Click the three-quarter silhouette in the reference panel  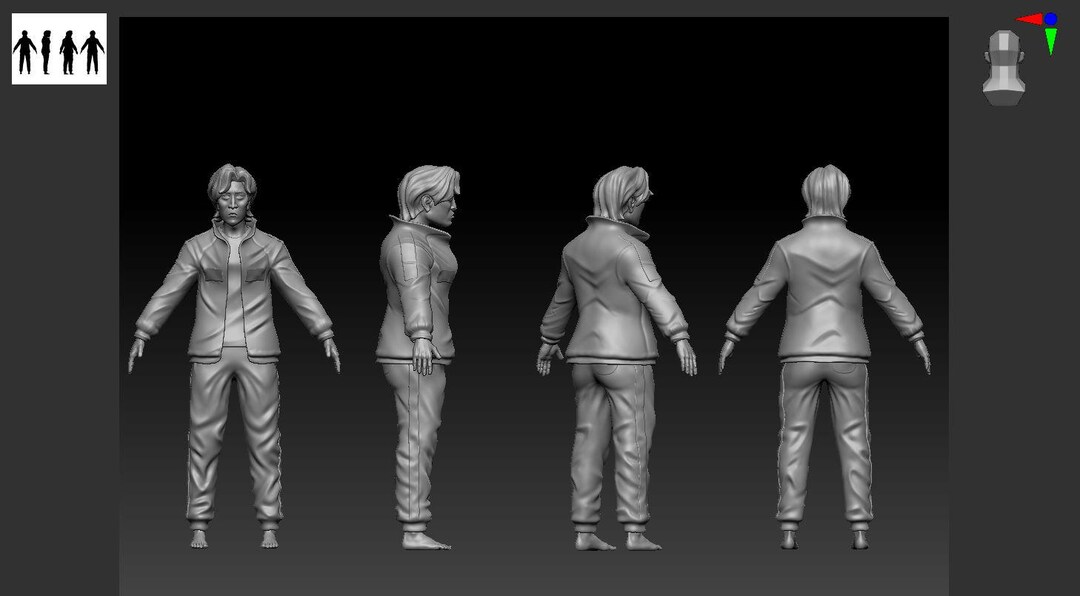click(68, 46)
